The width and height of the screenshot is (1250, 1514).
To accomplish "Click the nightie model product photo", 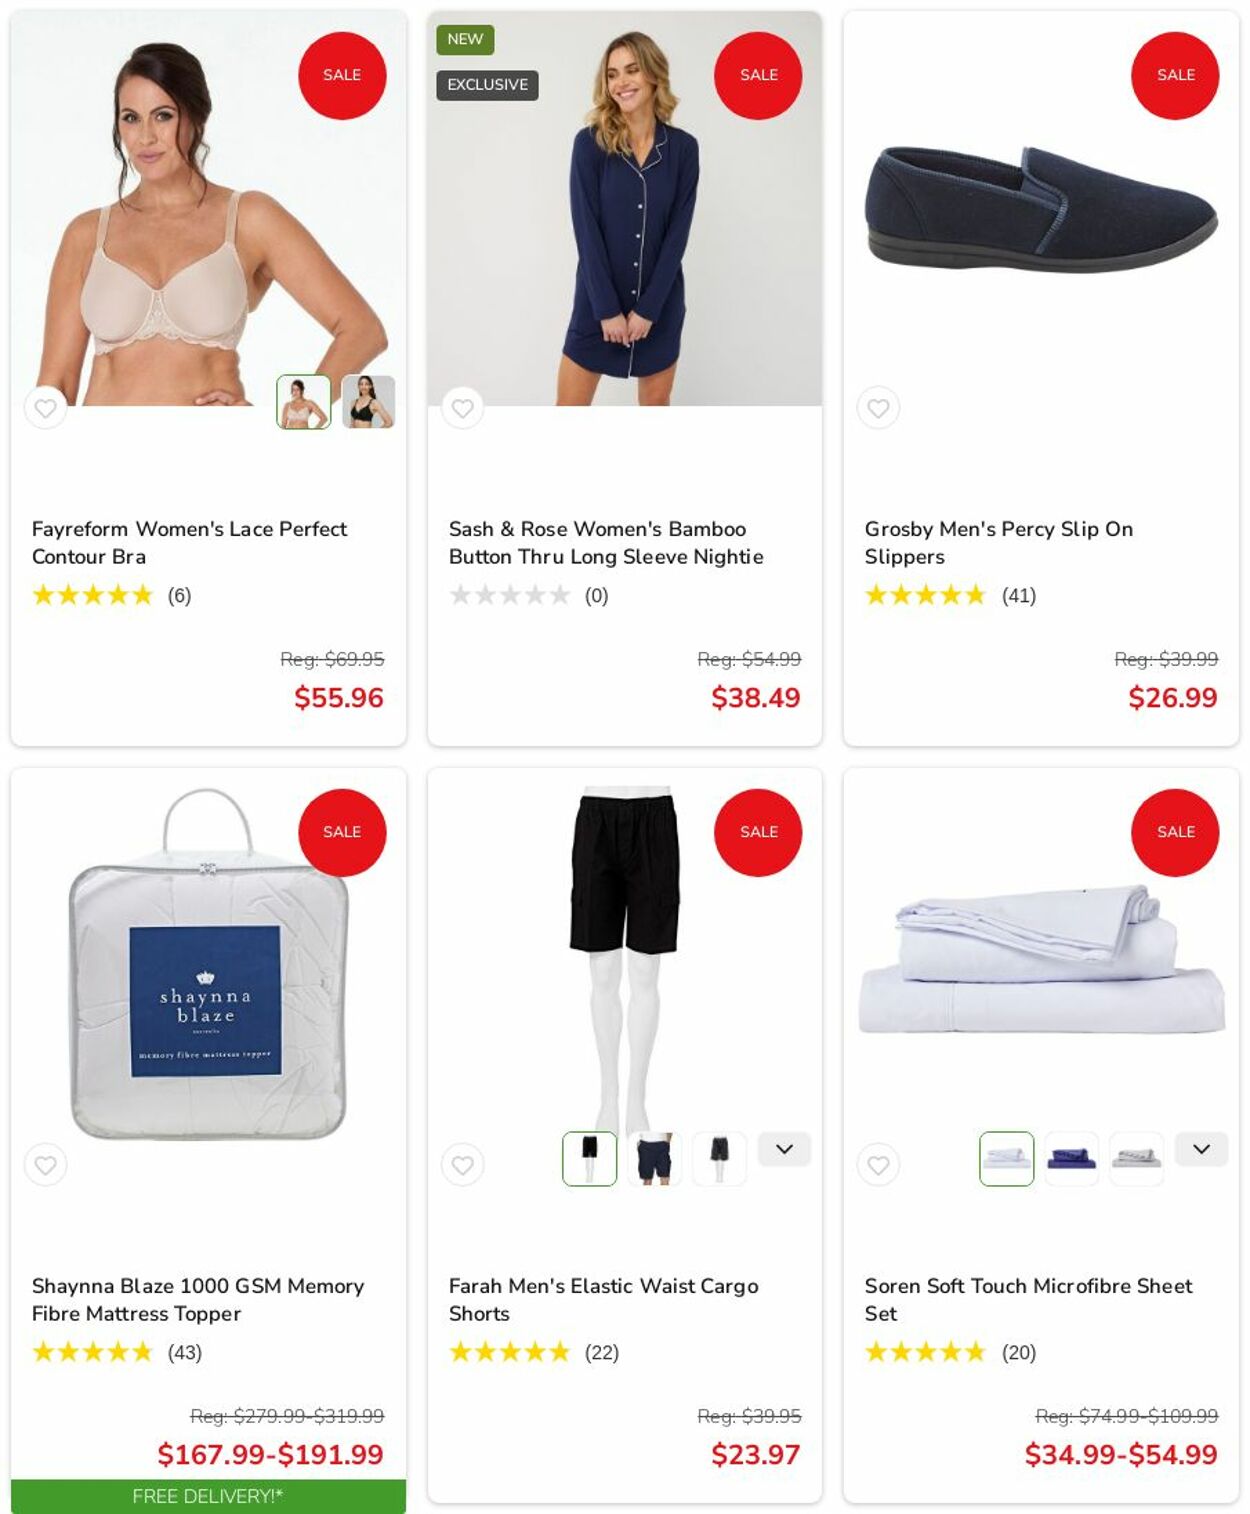I will 625,208.
